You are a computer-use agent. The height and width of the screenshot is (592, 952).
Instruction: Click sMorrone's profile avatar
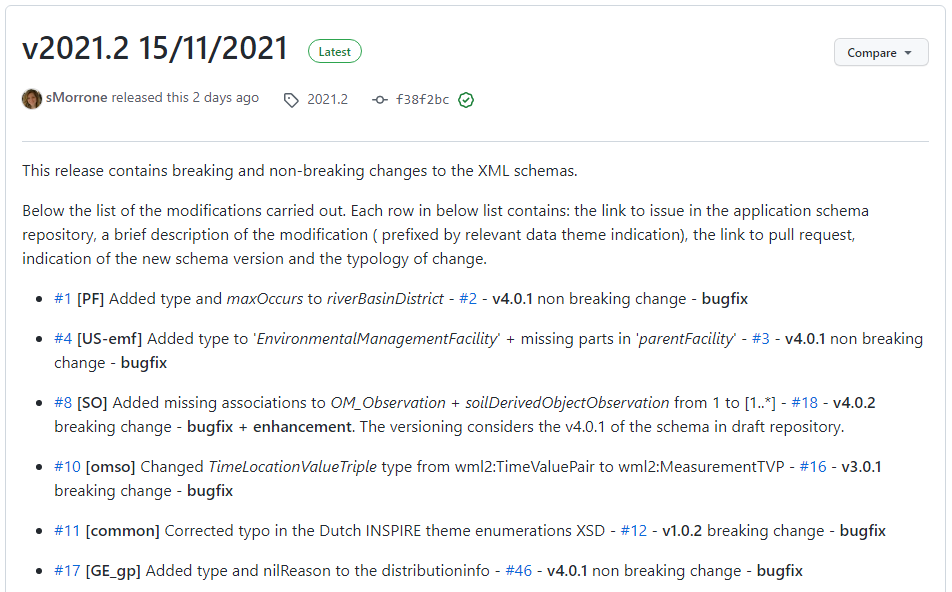[32, 98]
